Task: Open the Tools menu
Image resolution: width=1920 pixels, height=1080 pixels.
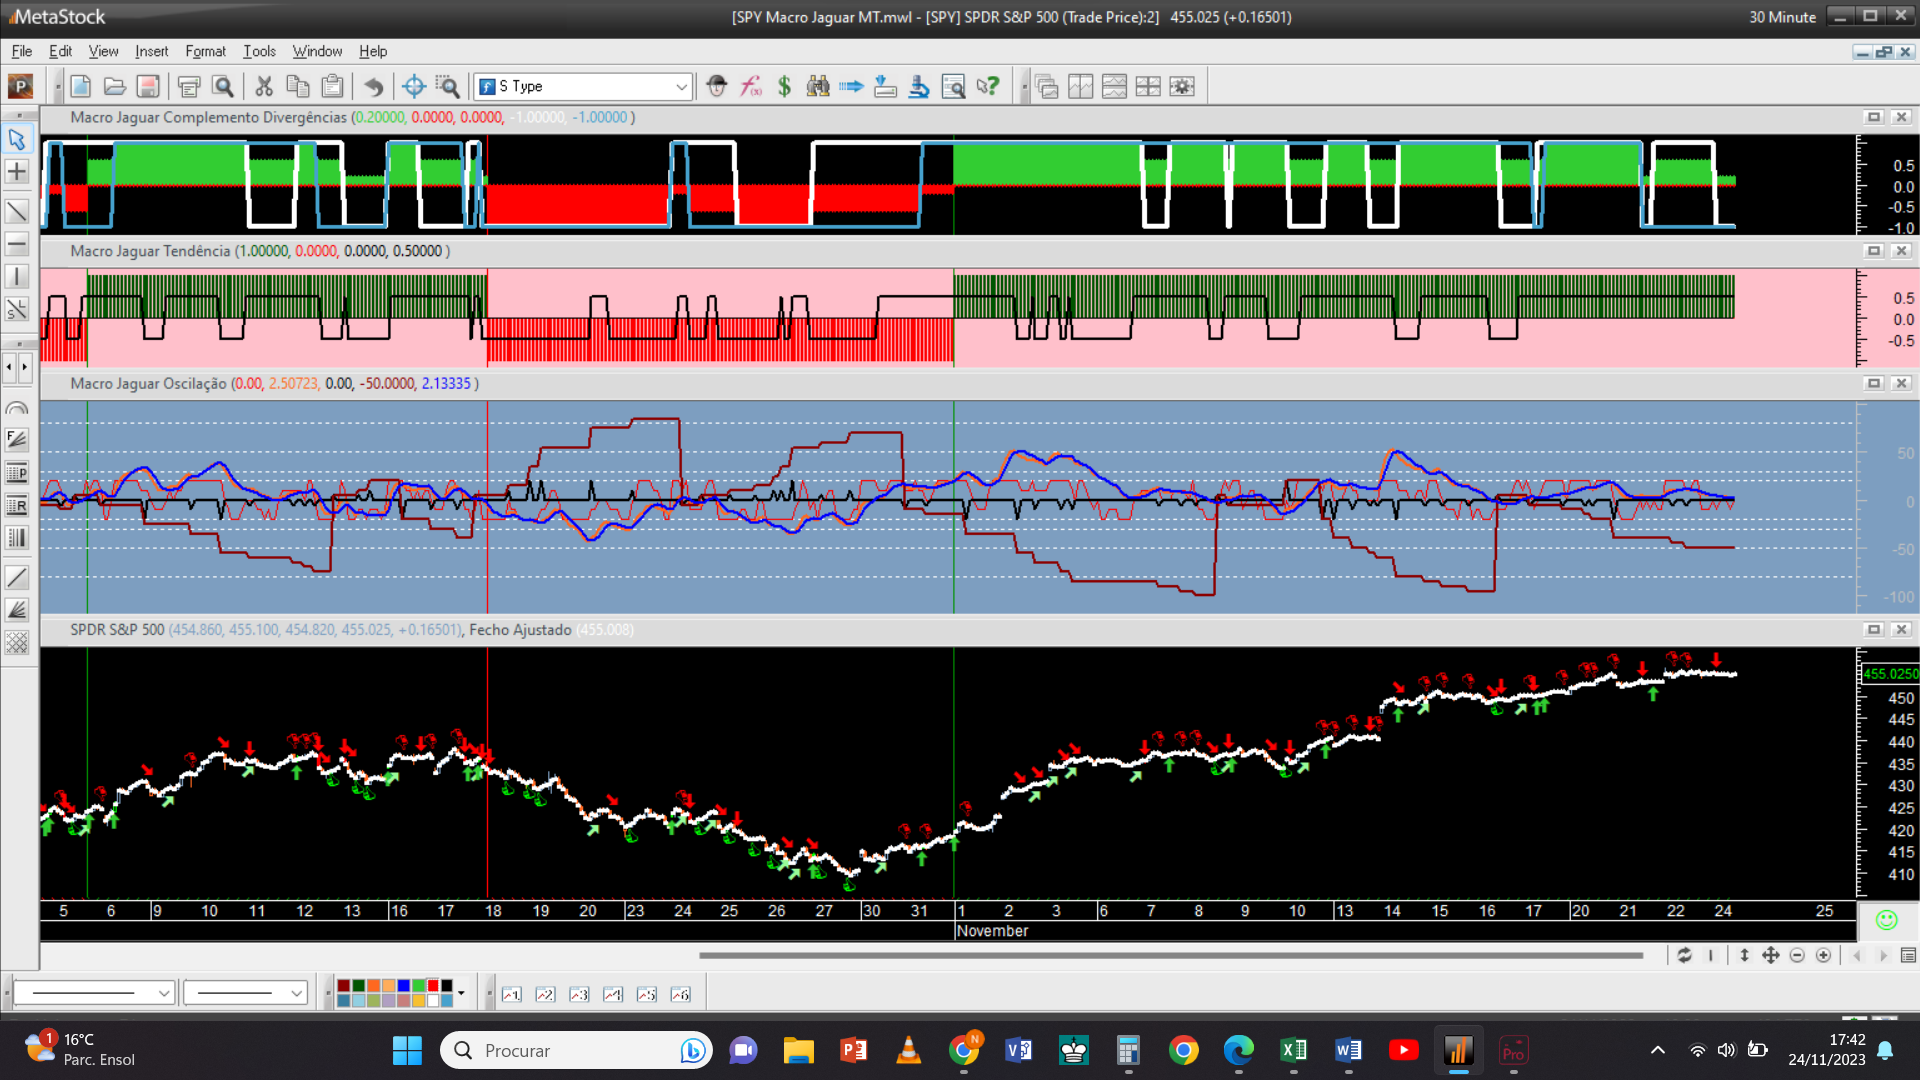Action: pos(259,51)
